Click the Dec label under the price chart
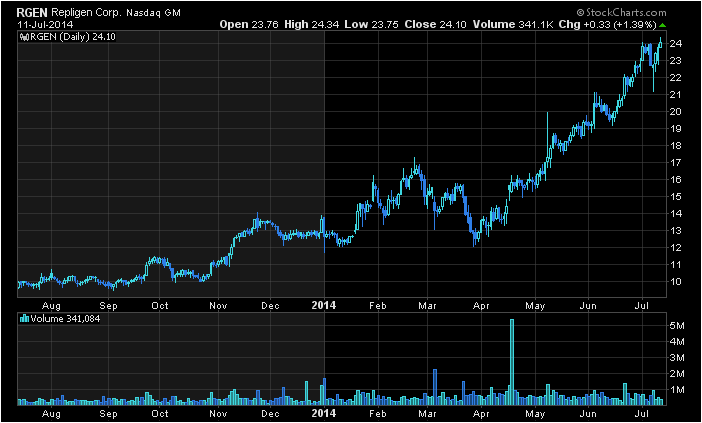 270,306
